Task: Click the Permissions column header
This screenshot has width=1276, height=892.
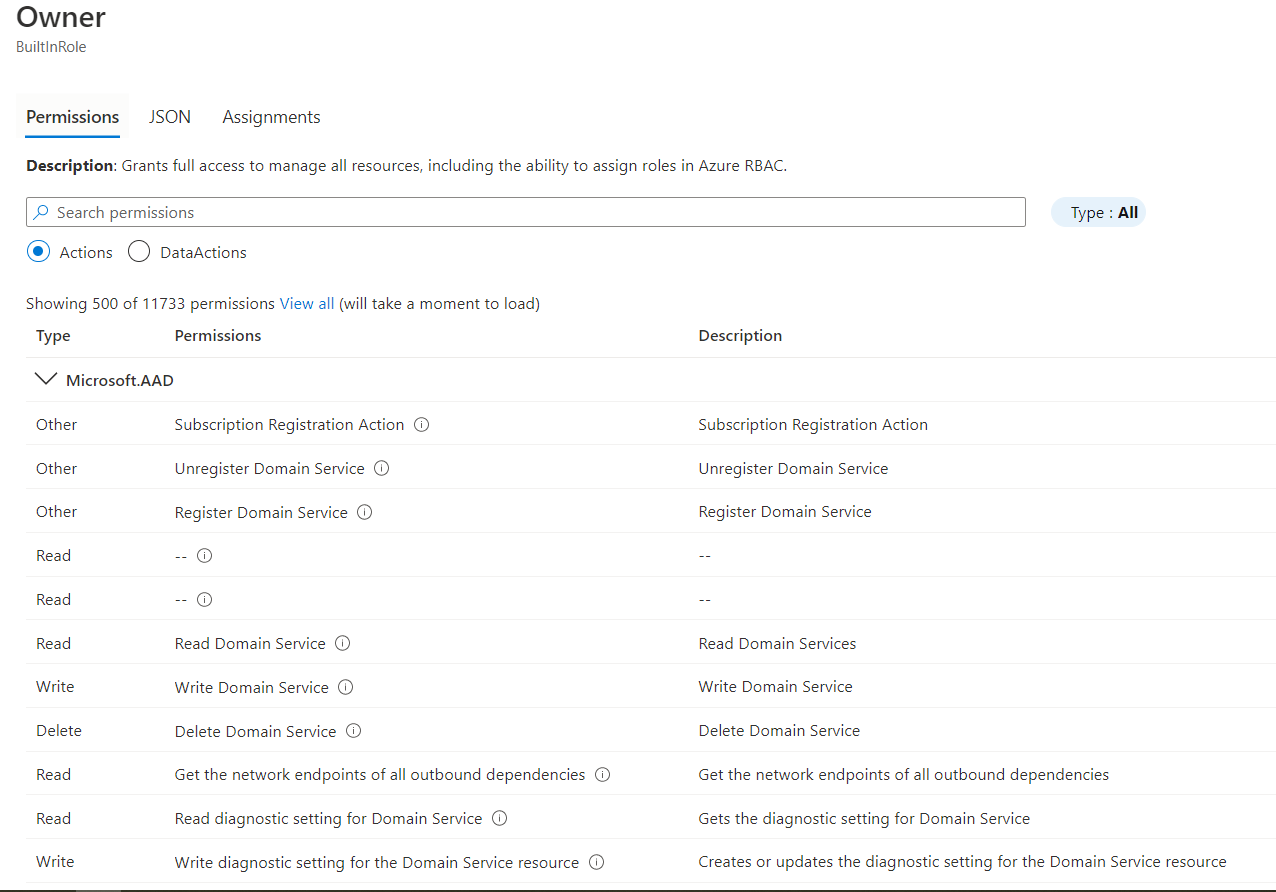Action: (x=218, y=336)
